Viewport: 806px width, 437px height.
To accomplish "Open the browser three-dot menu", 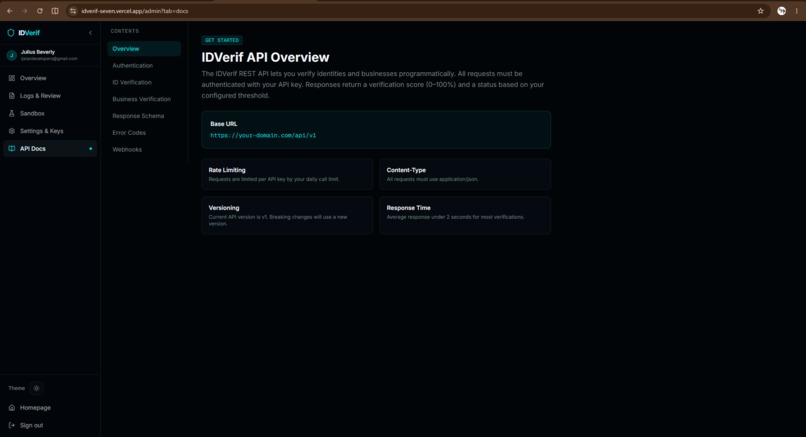I will (797, 11).
